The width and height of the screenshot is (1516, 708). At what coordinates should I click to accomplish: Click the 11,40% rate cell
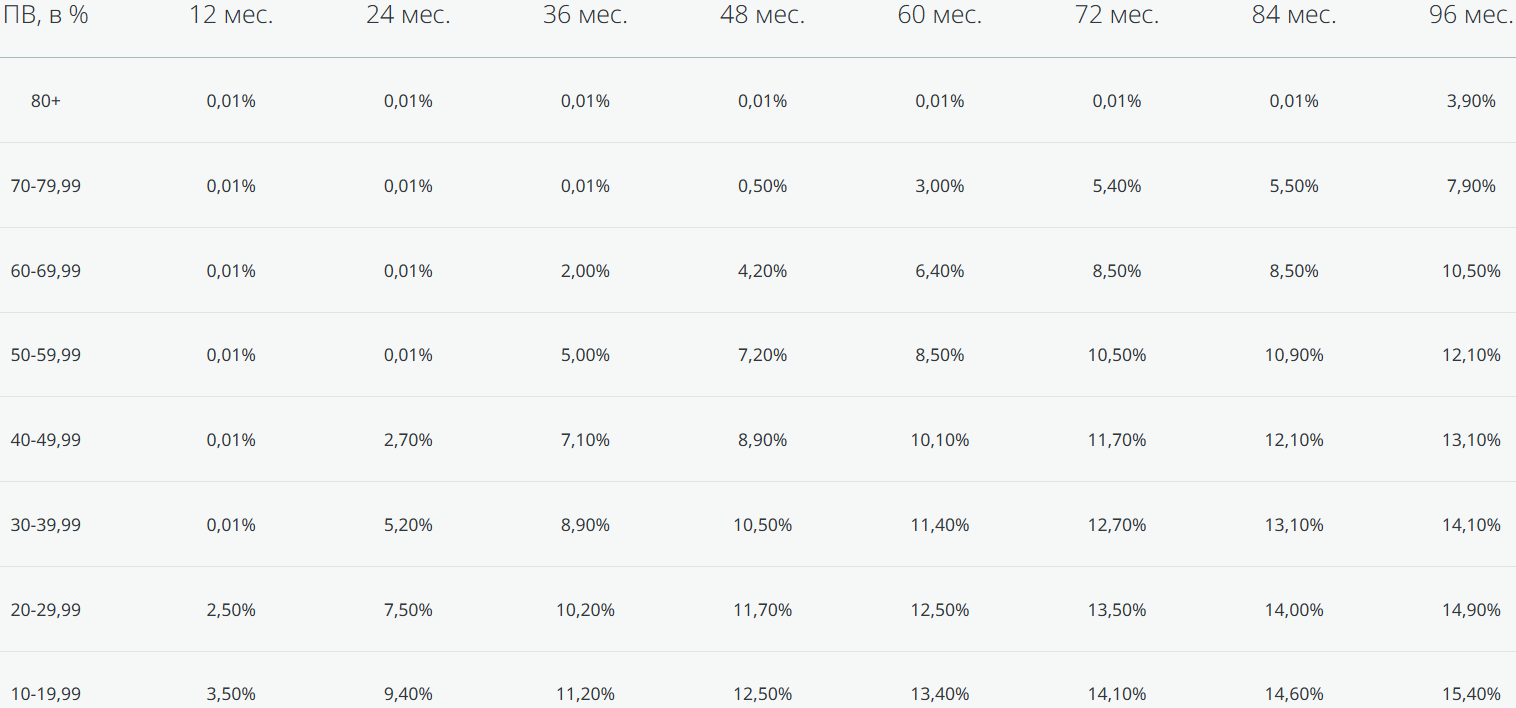click(x=939, y=525)
